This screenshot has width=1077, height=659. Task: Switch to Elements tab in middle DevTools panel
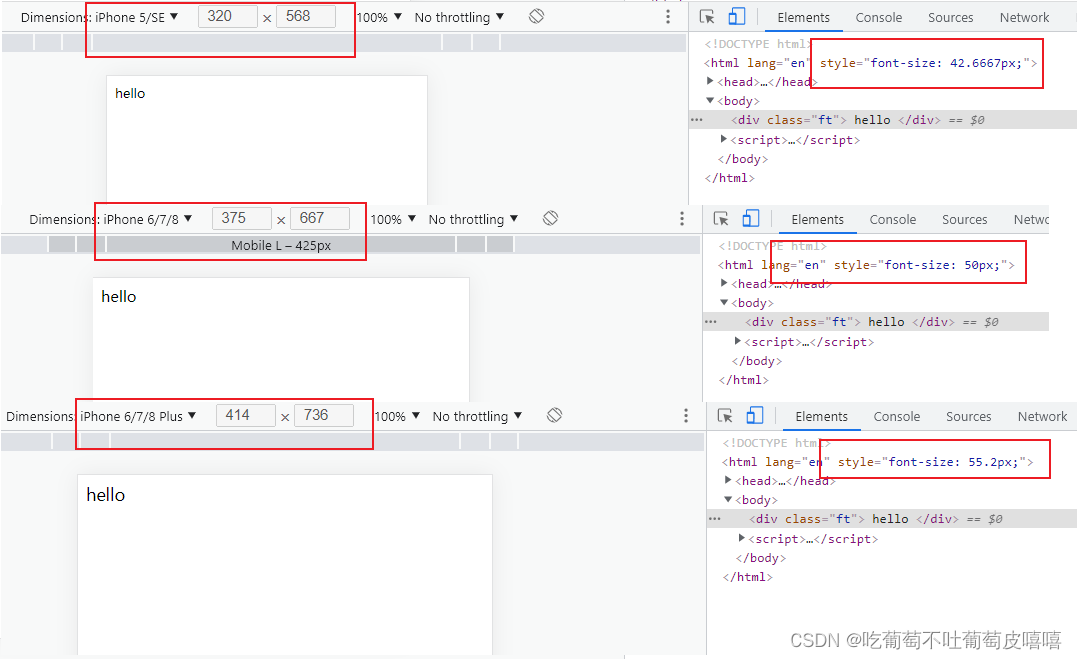[x=817, y=220]
